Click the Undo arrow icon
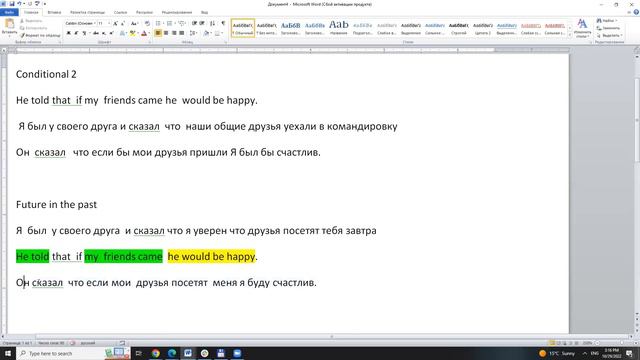The image size is (640, 360). point(19,4)
